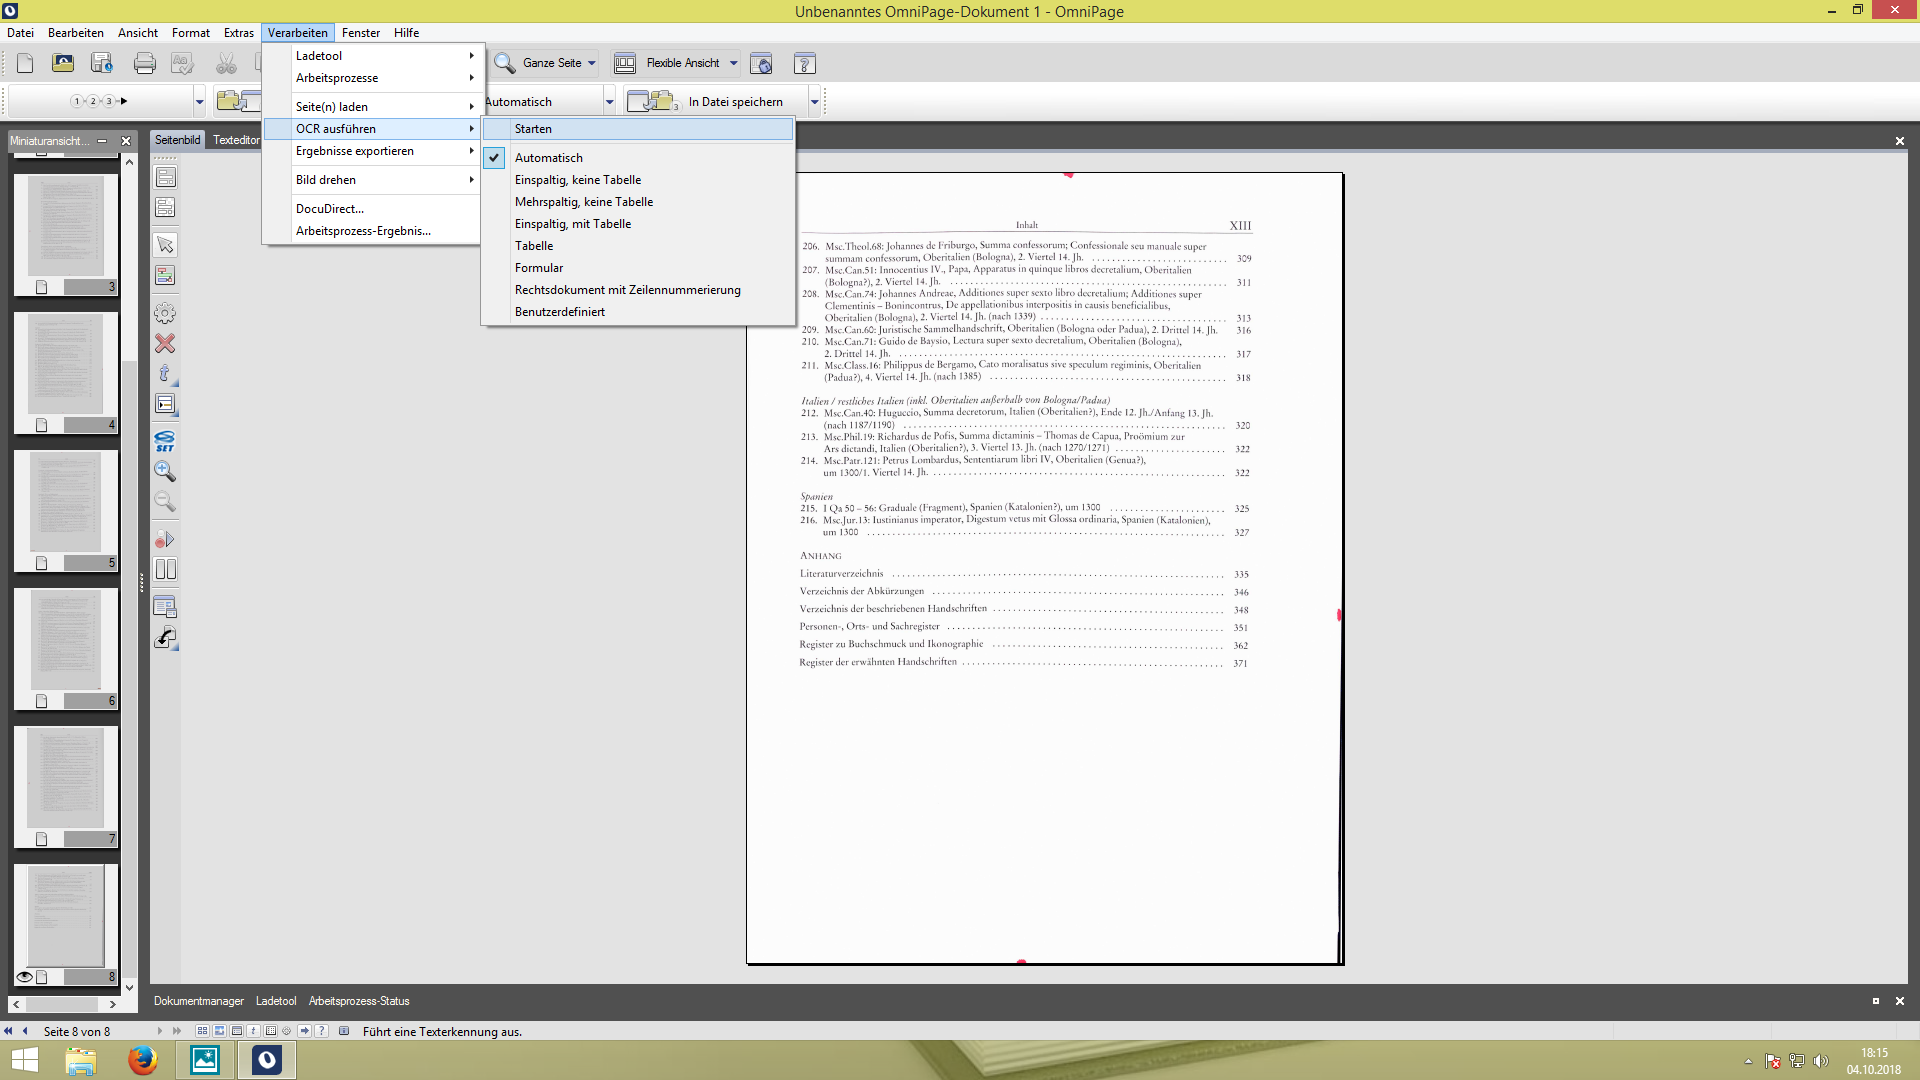Click the thumbnail grid icon in status bar
The image size is (1920, 1080).
[x=202, y=1031]
